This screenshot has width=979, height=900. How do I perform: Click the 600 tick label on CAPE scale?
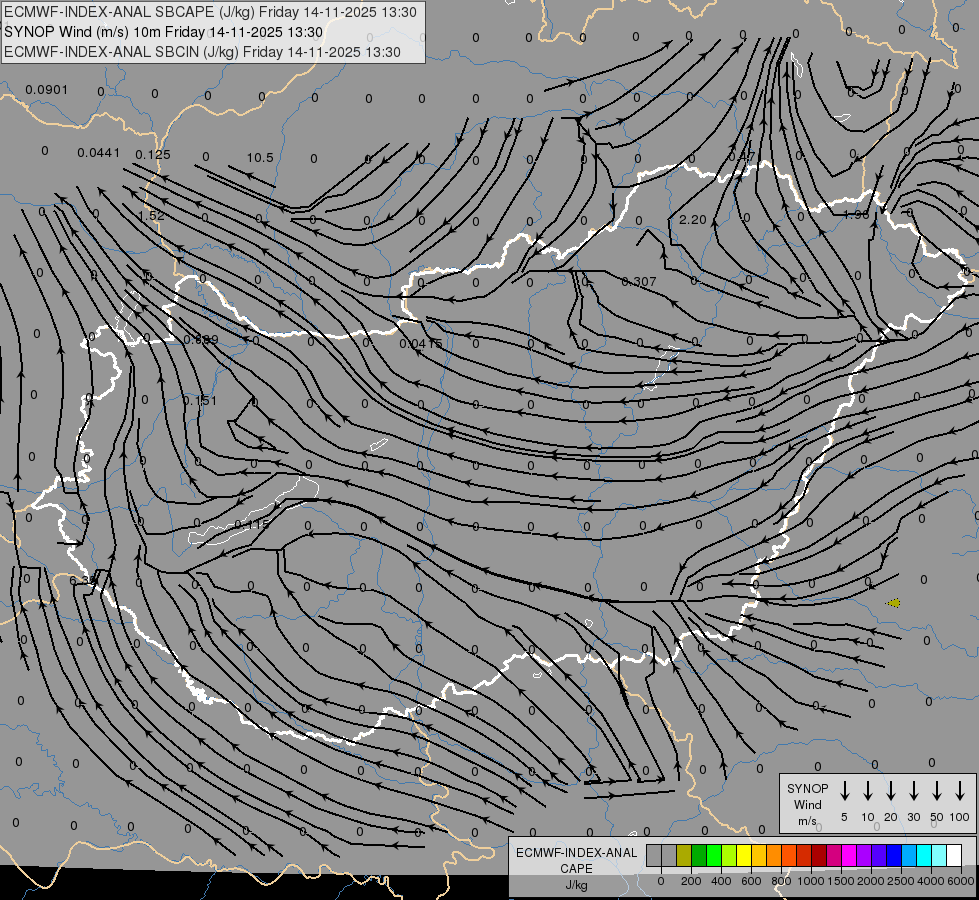(x=751, y=881)
